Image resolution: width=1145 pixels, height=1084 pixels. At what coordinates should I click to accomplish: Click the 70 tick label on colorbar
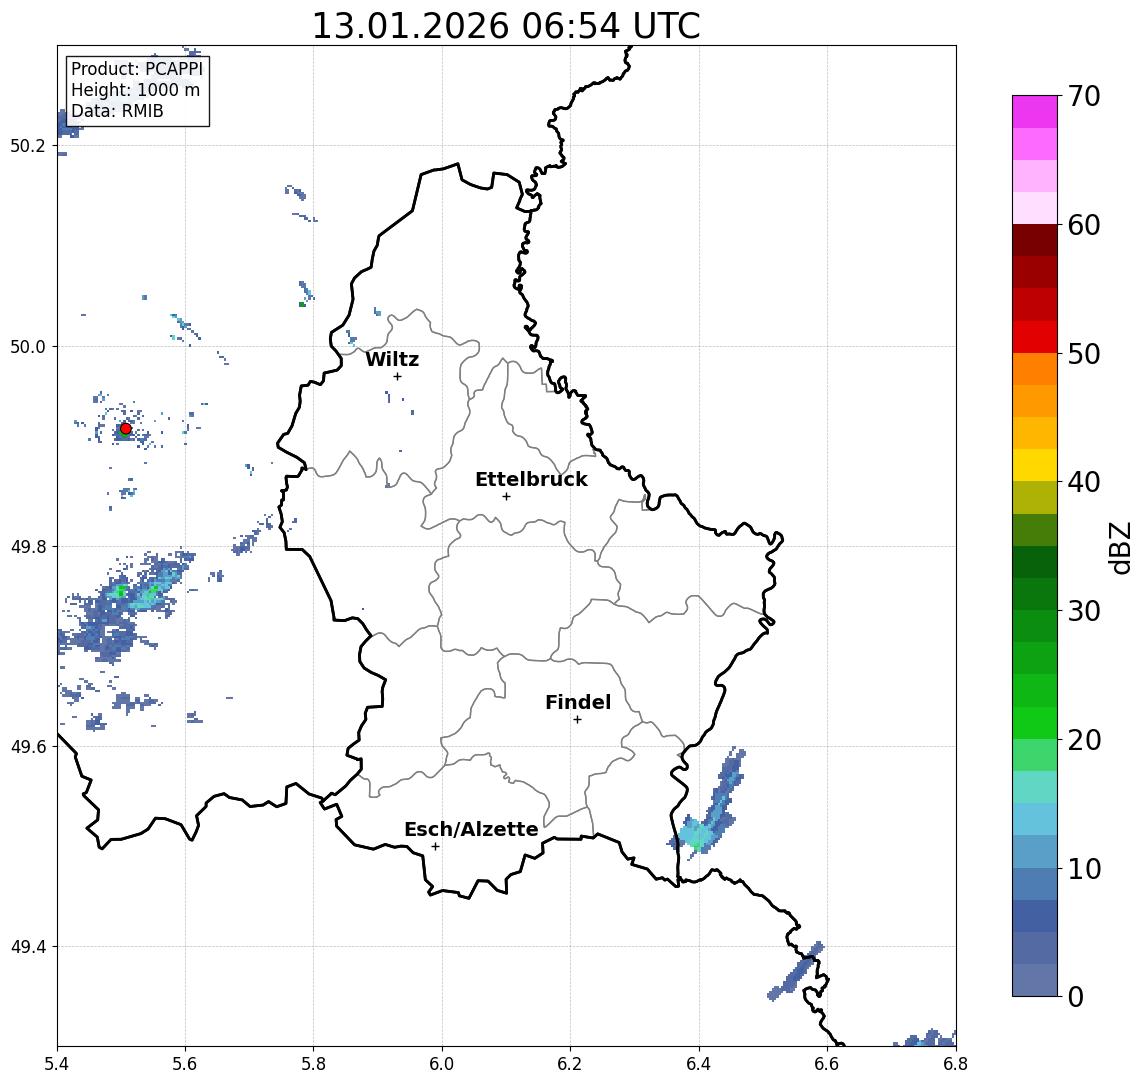click(x=1084, y=96)
